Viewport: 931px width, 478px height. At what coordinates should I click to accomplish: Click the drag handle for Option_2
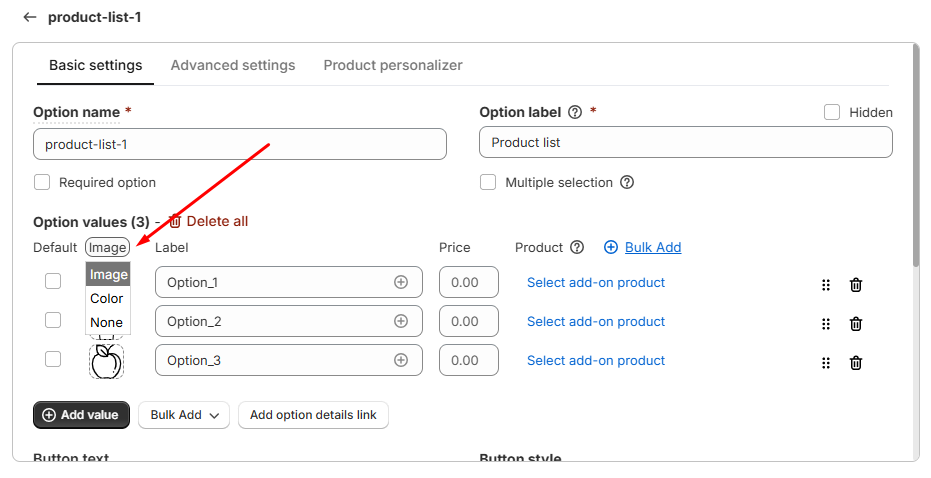[x=826, y=324]
